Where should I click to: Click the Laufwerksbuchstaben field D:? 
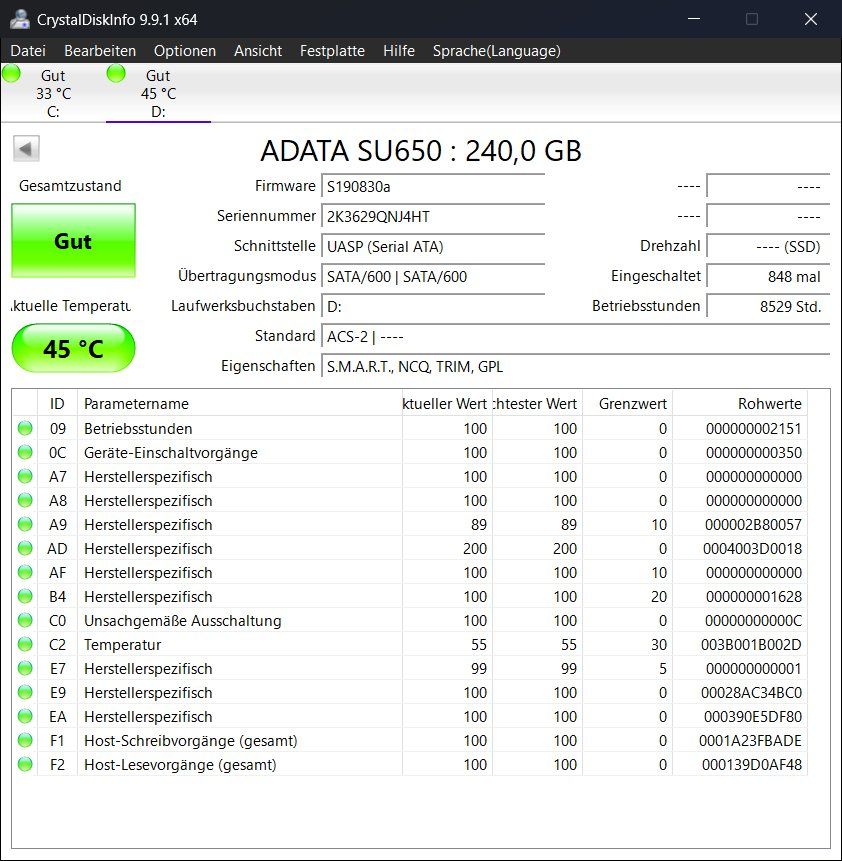click(x=433, y=306)
